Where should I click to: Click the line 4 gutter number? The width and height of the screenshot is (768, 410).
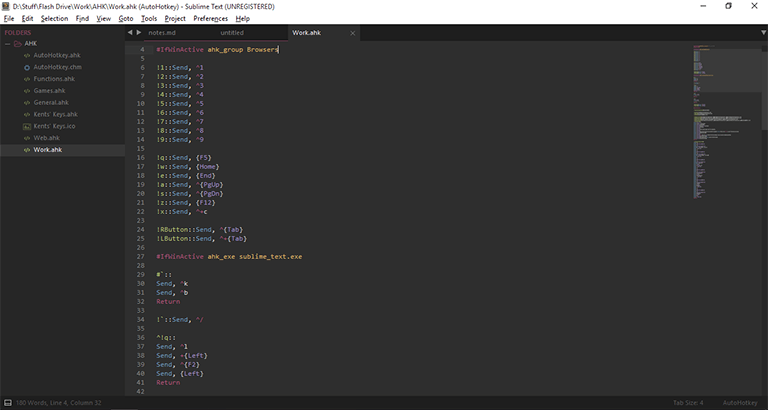click(x=143, y=49)
